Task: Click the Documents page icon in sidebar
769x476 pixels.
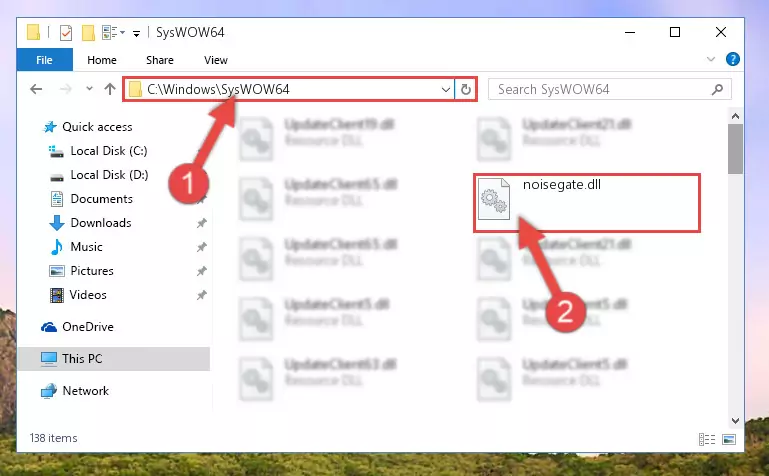Action: (x=57, y=199)
